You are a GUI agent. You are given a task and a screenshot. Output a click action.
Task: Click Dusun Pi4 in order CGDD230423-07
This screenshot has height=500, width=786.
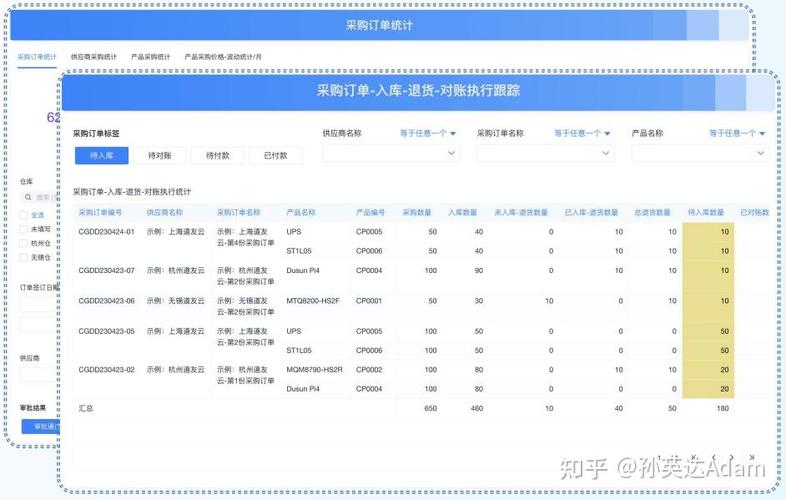303,270
